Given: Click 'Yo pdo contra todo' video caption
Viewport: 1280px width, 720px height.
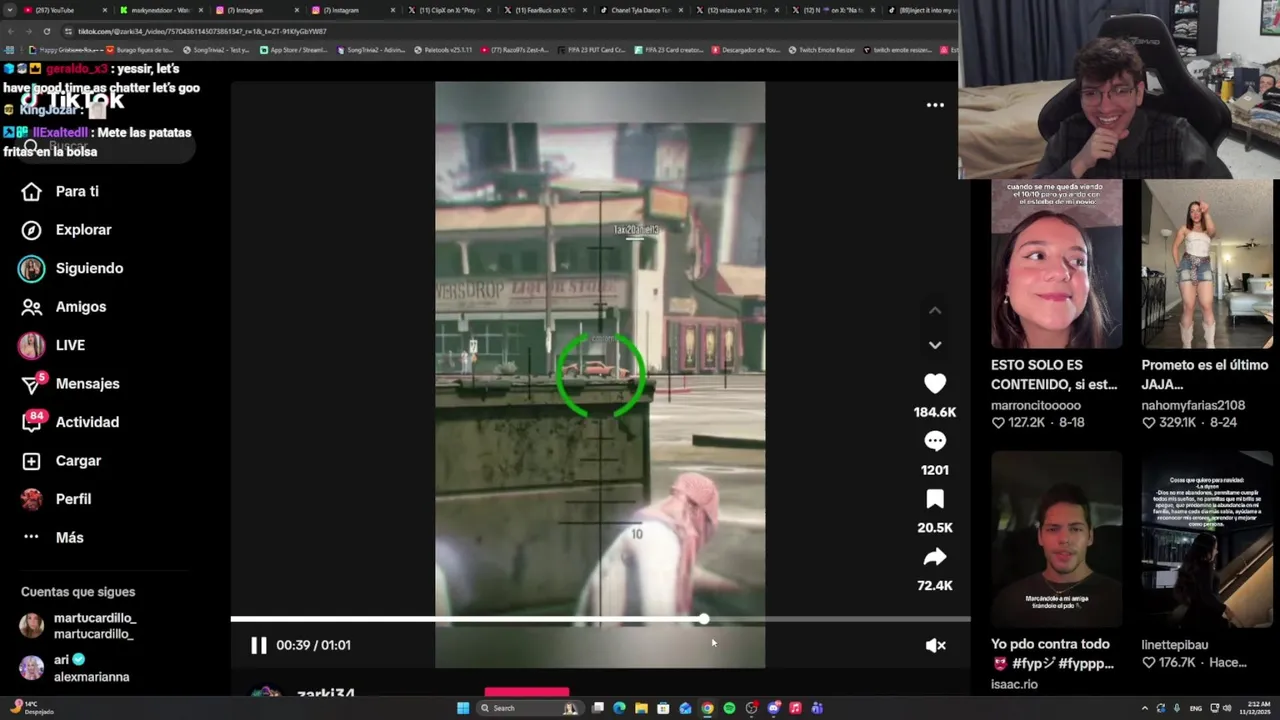Looking at the screenshot, I should (x=1051, y=654).
